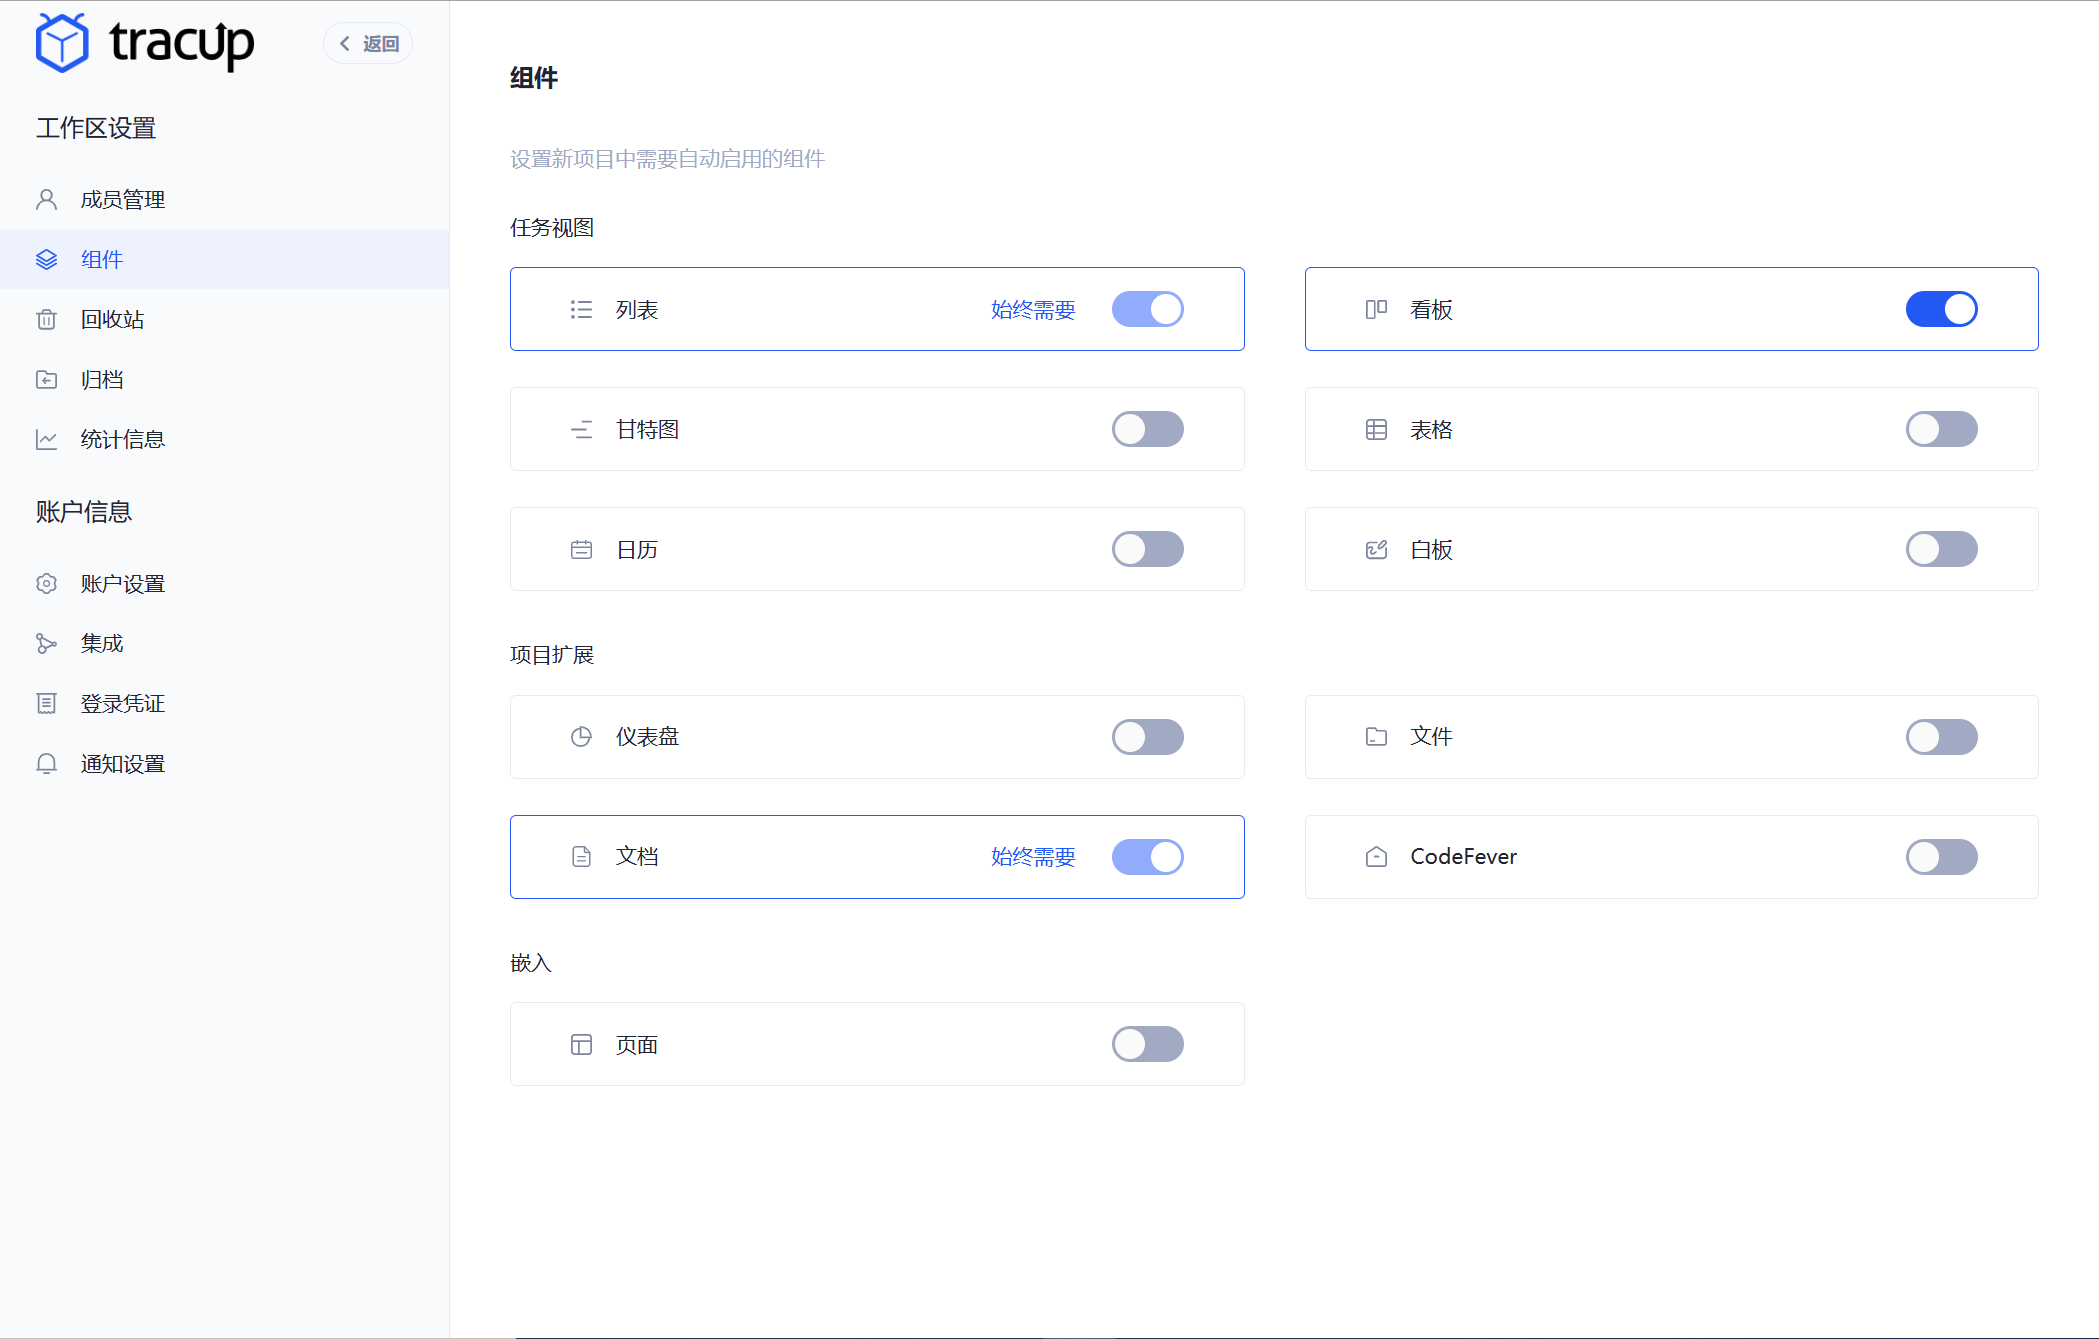This screenshot has width=2099, height=1339.
Task: Click the tracup logo icon
Action: 62,43
